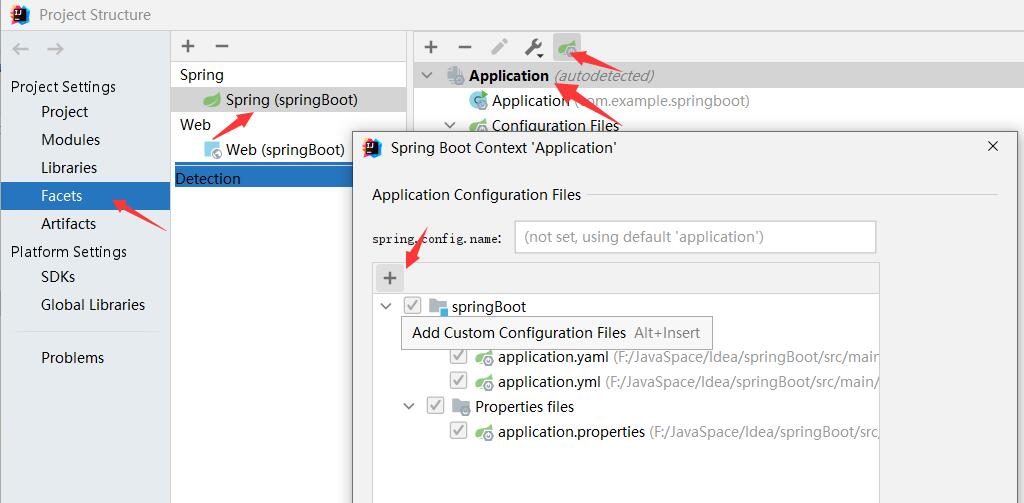Collapse the Application autodetected node
1024x503 pixels.
coord(428,76)
